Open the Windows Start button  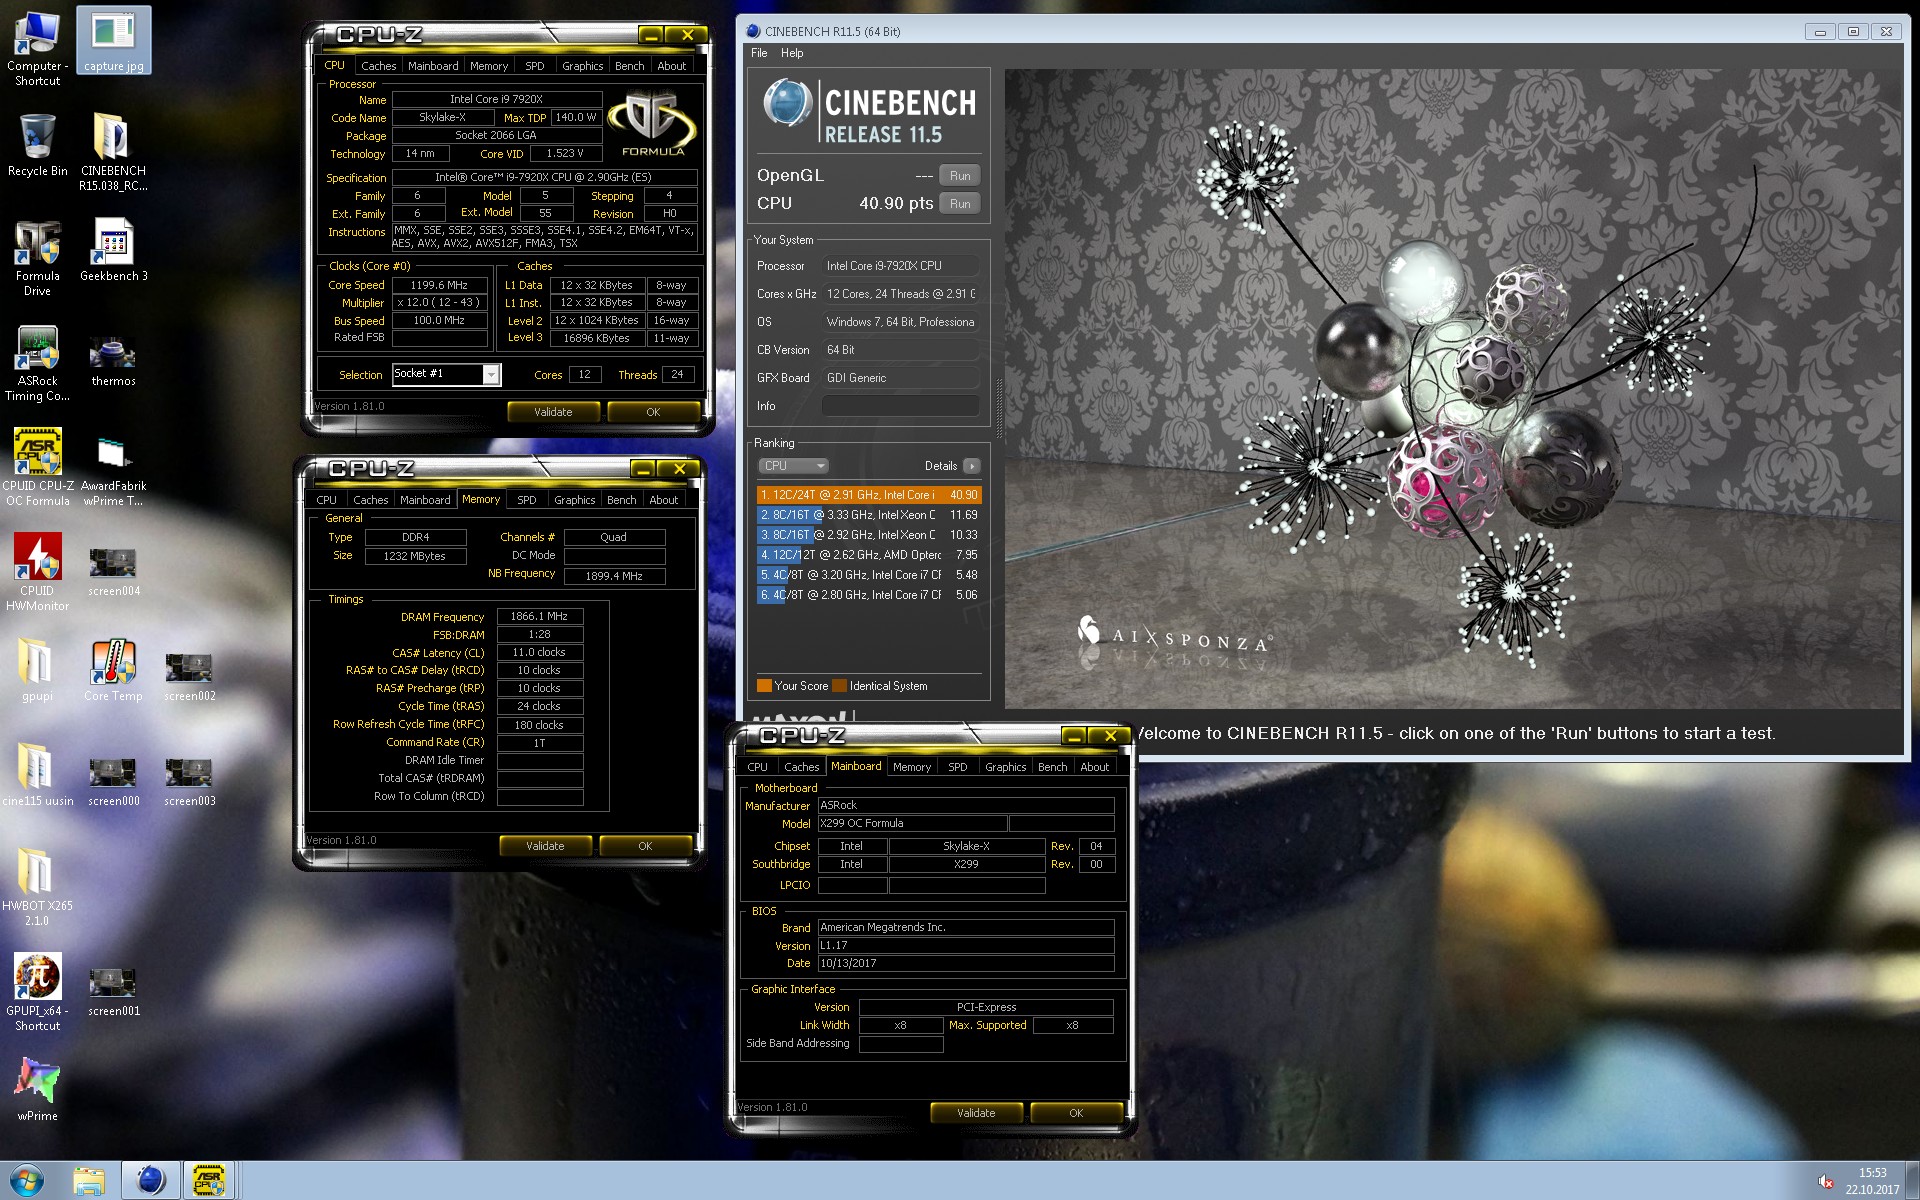(27, 1180)
